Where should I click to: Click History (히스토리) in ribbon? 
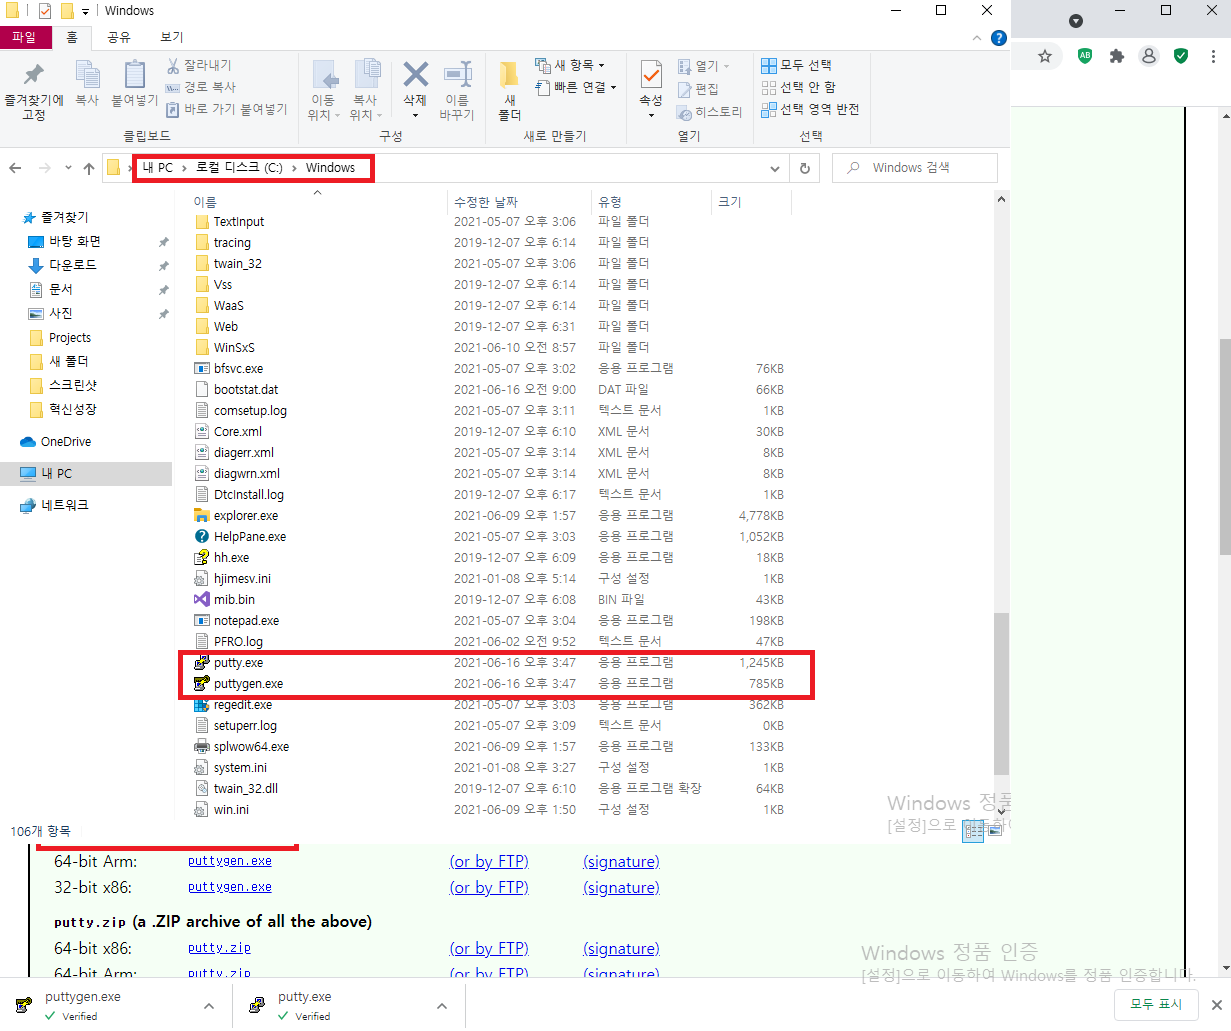click(x=709, y=112)
